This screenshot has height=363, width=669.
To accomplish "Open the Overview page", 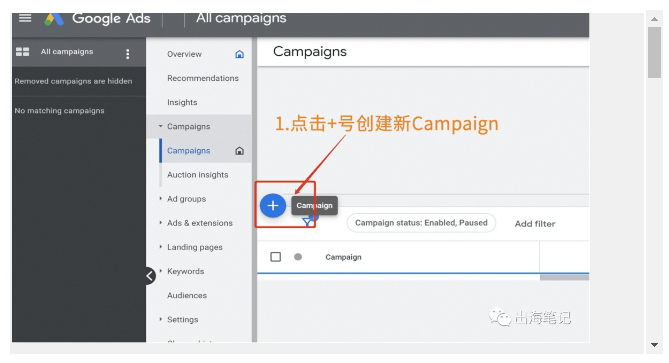I will (184, 54).
